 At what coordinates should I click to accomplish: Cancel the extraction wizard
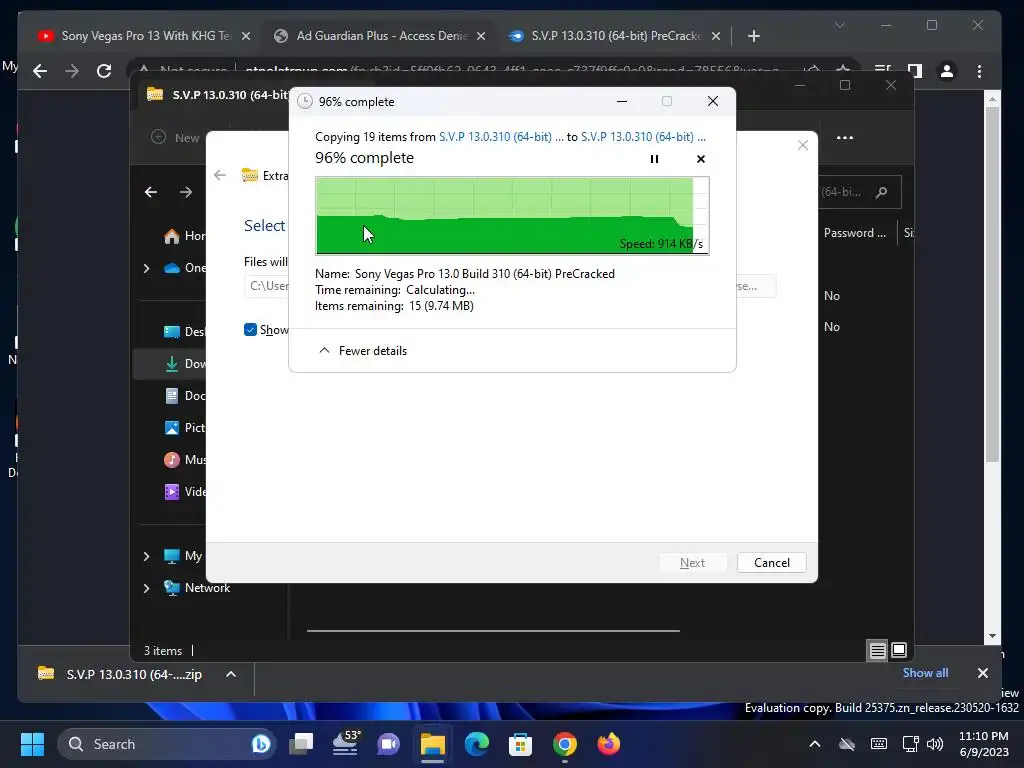[771, 563]
